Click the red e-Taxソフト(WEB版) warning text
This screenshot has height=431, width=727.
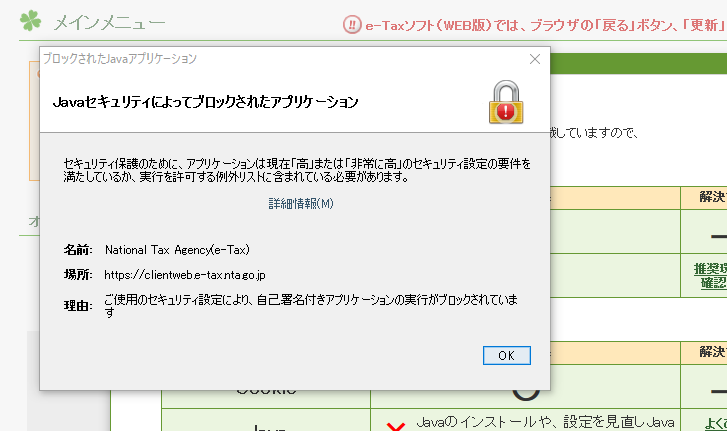(546, 25)
